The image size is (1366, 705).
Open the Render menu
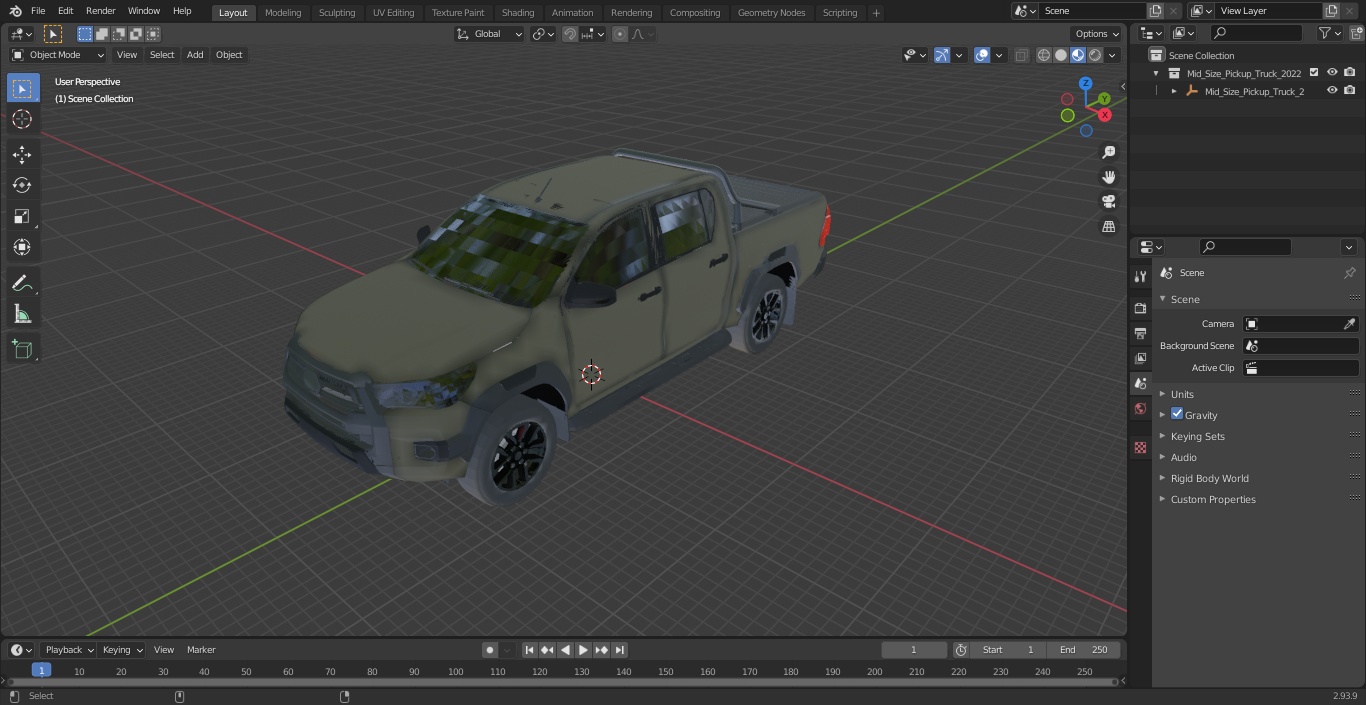click(x=100, y=11)
